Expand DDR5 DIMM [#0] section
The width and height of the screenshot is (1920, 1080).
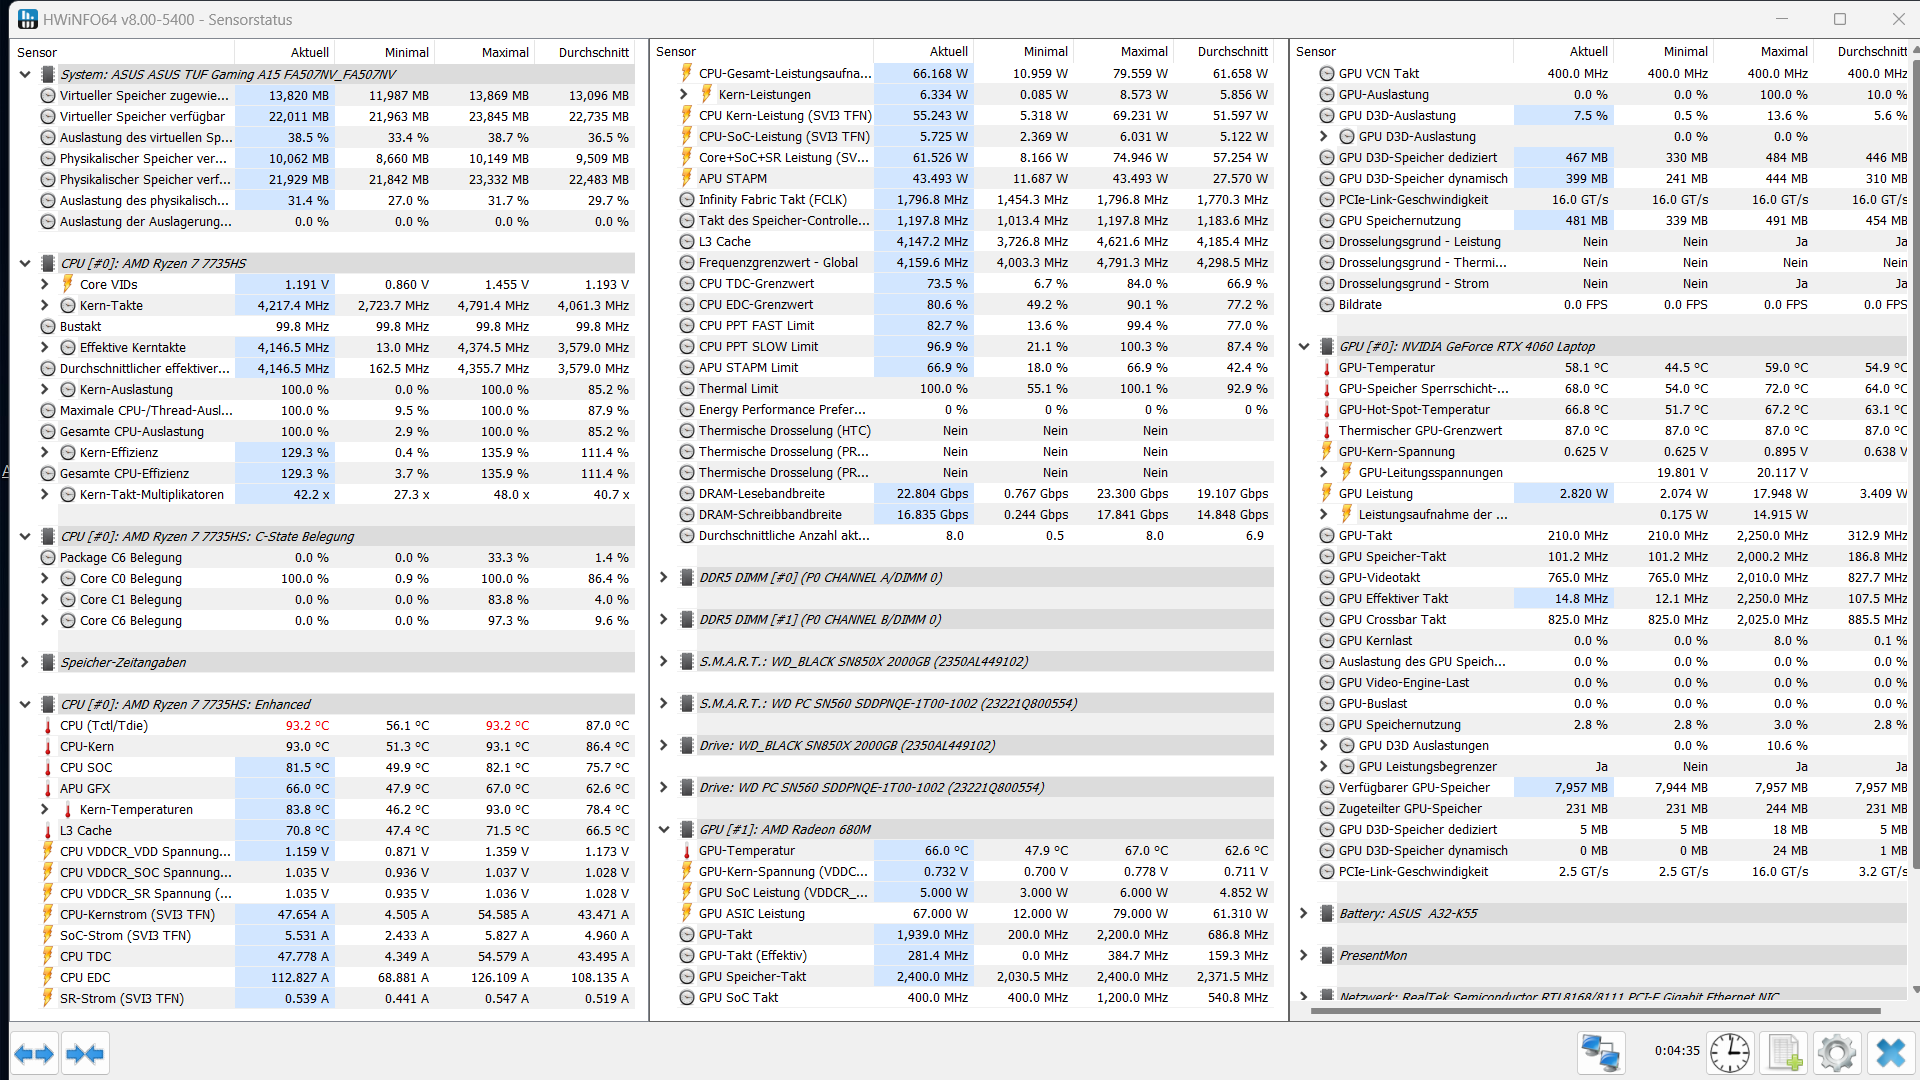(664, 578)
